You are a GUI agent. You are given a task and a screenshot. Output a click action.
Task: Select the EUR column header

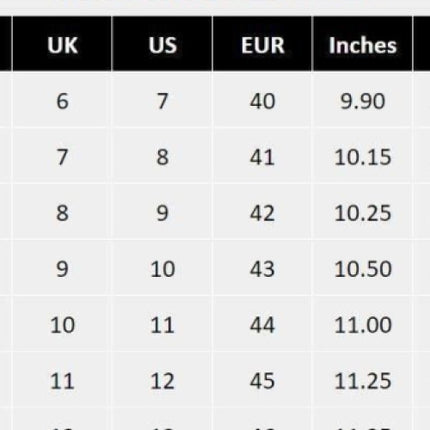[x=262, y=44]
